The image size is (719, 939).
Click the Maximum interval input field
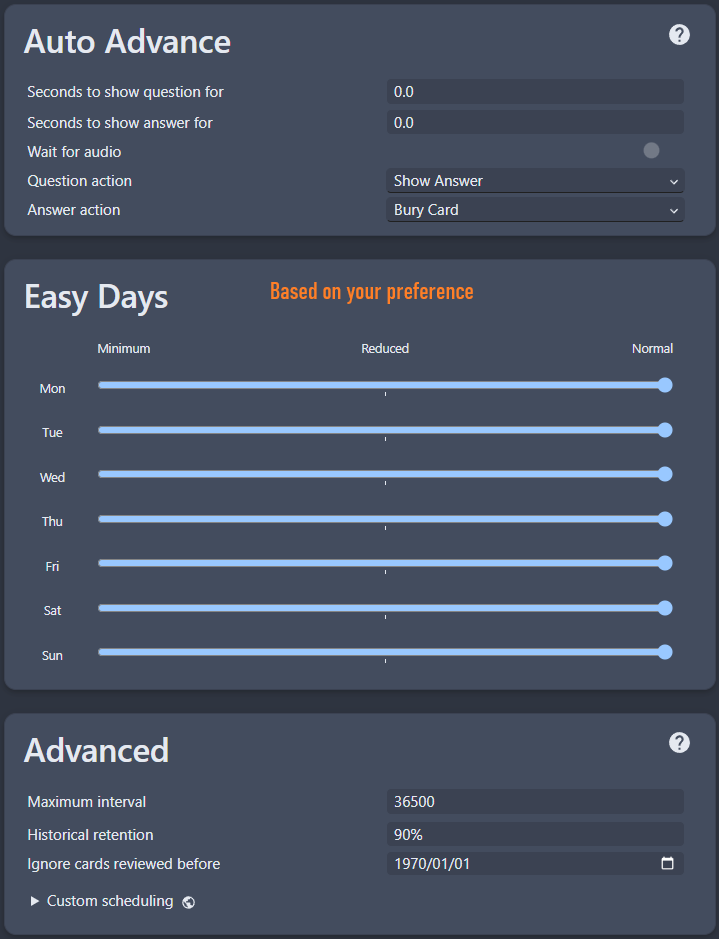(535, 802)
